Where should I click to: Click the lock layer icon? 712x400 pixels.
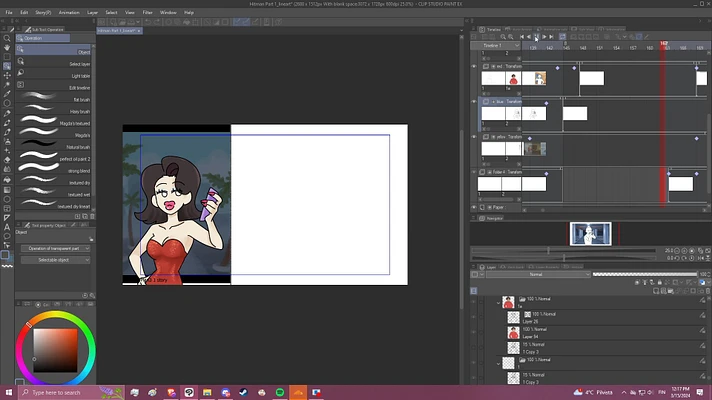(x=660, y=282)
